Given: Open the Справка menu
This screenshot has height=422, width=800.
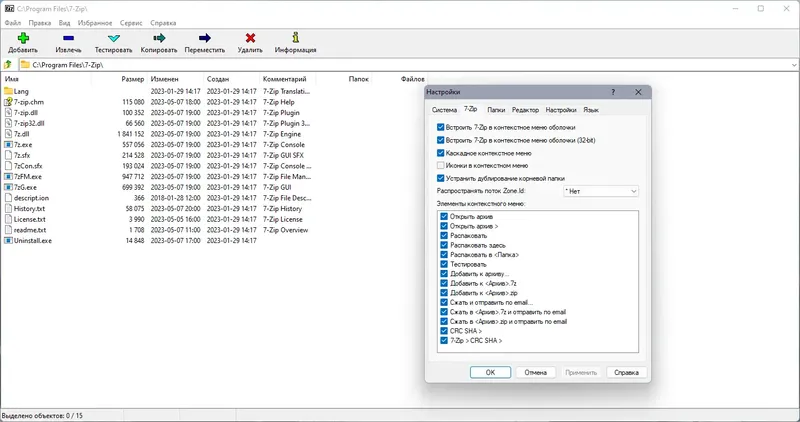Looking at the screenshot, I should click(163, 23).
